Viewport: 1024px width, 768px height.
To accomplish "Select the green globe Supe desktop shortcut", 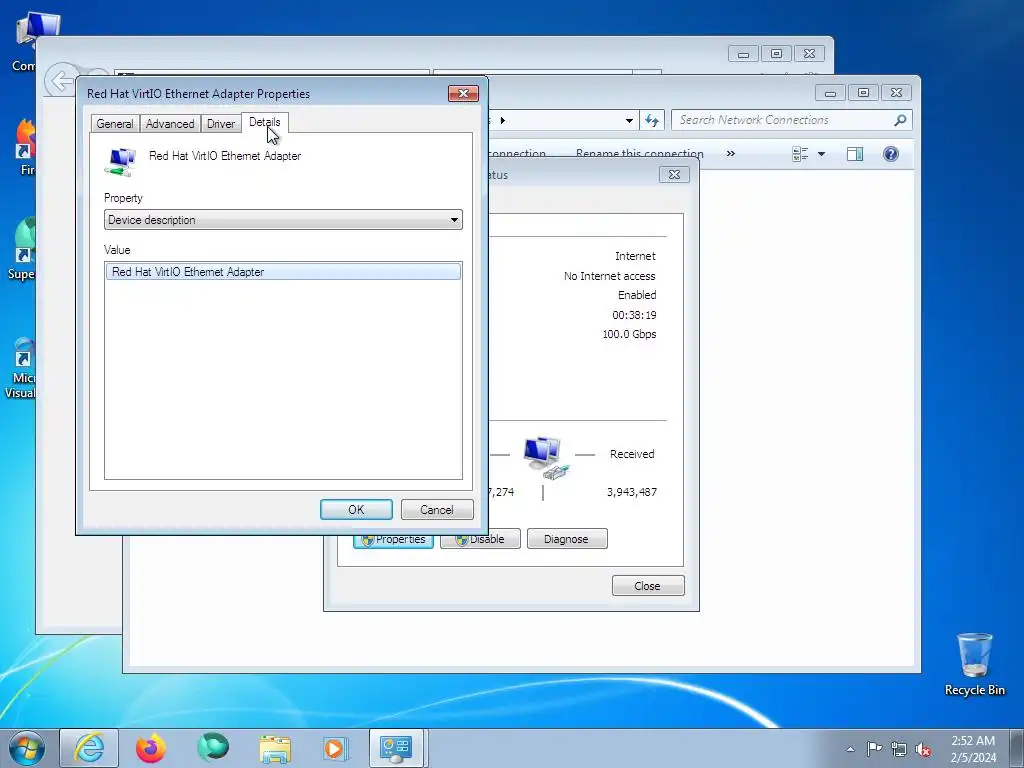I will [x=22, y=249].
